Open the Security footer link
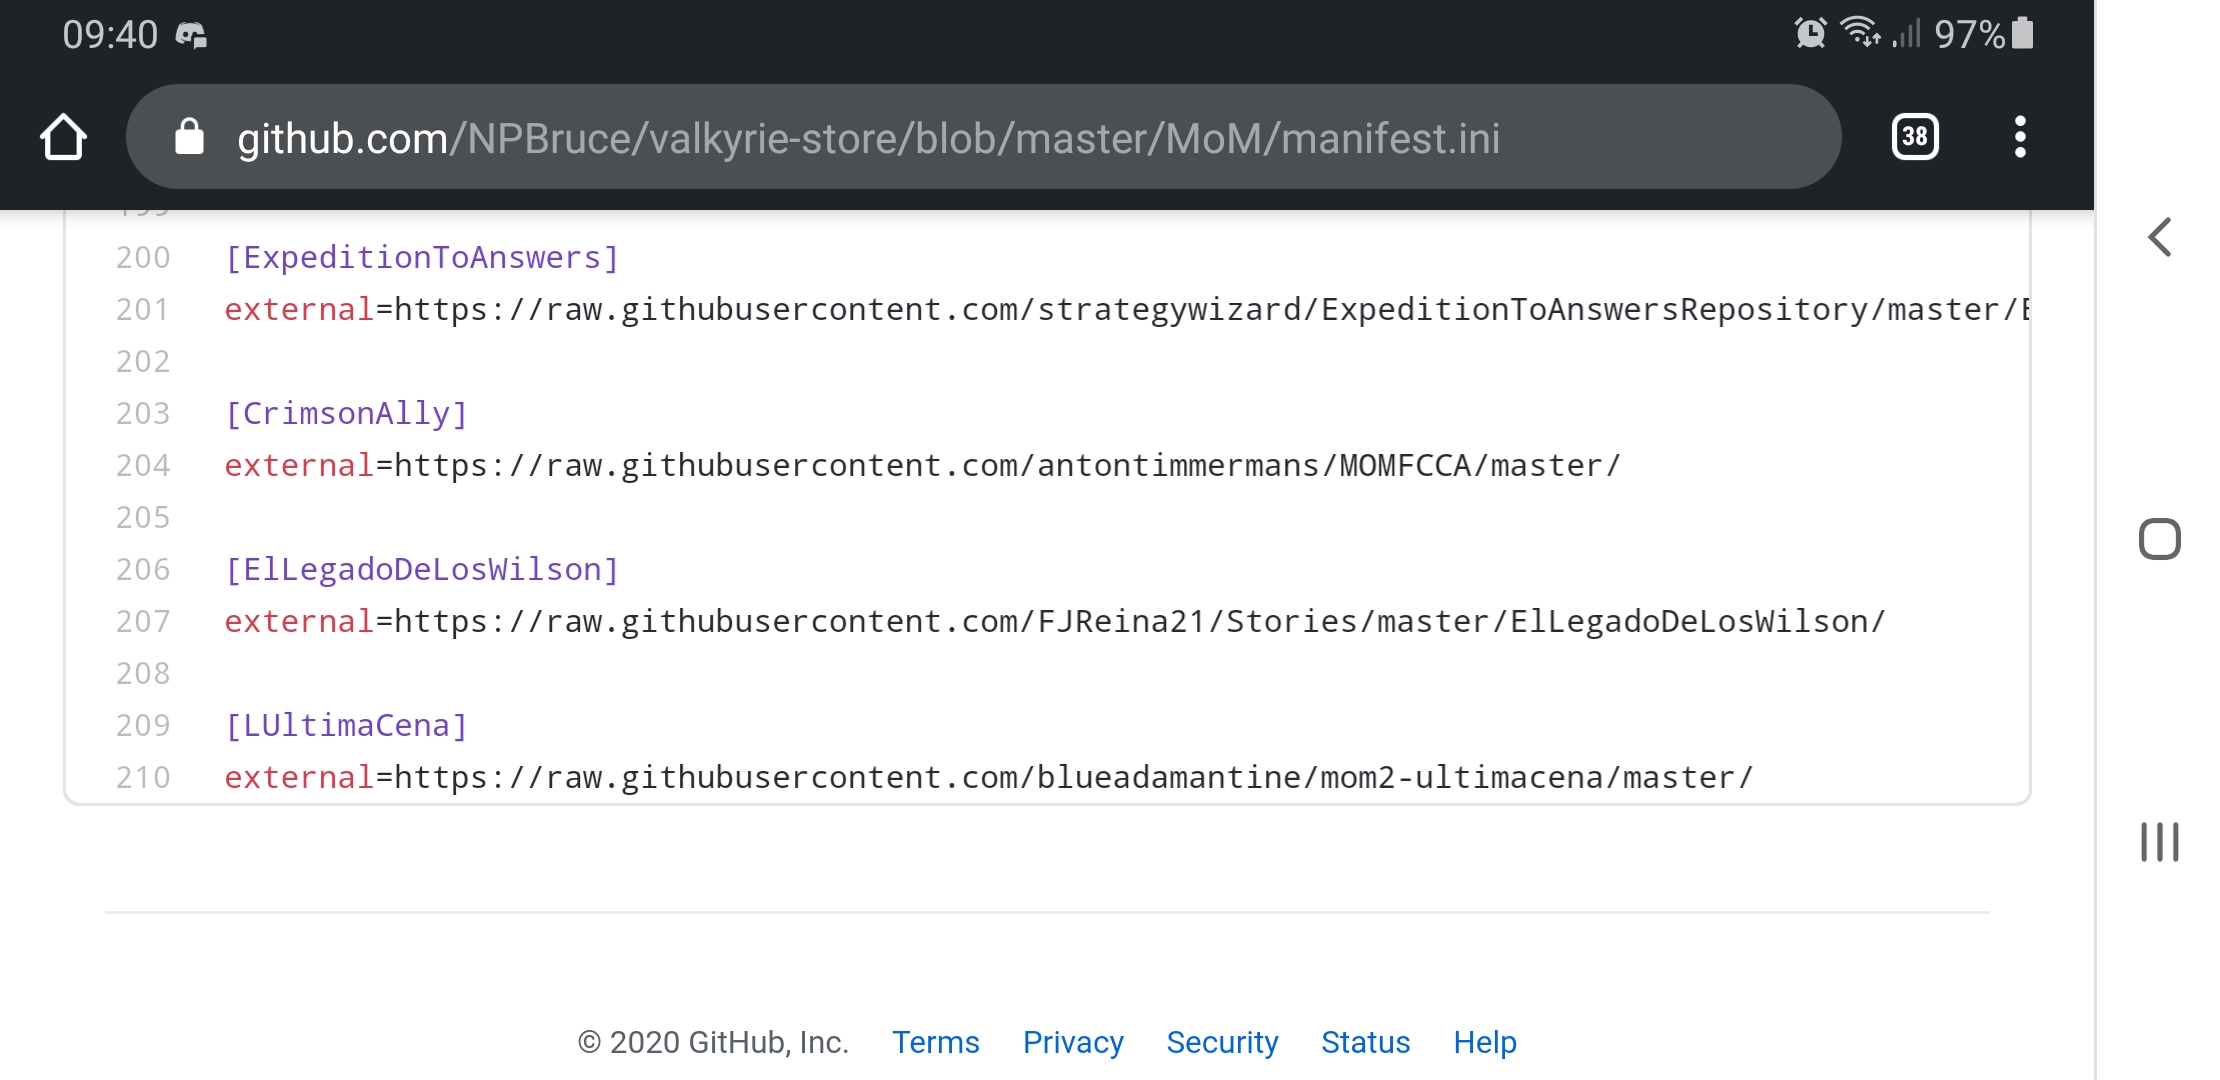The image size is (2220, 1080). point(1222,1042)
